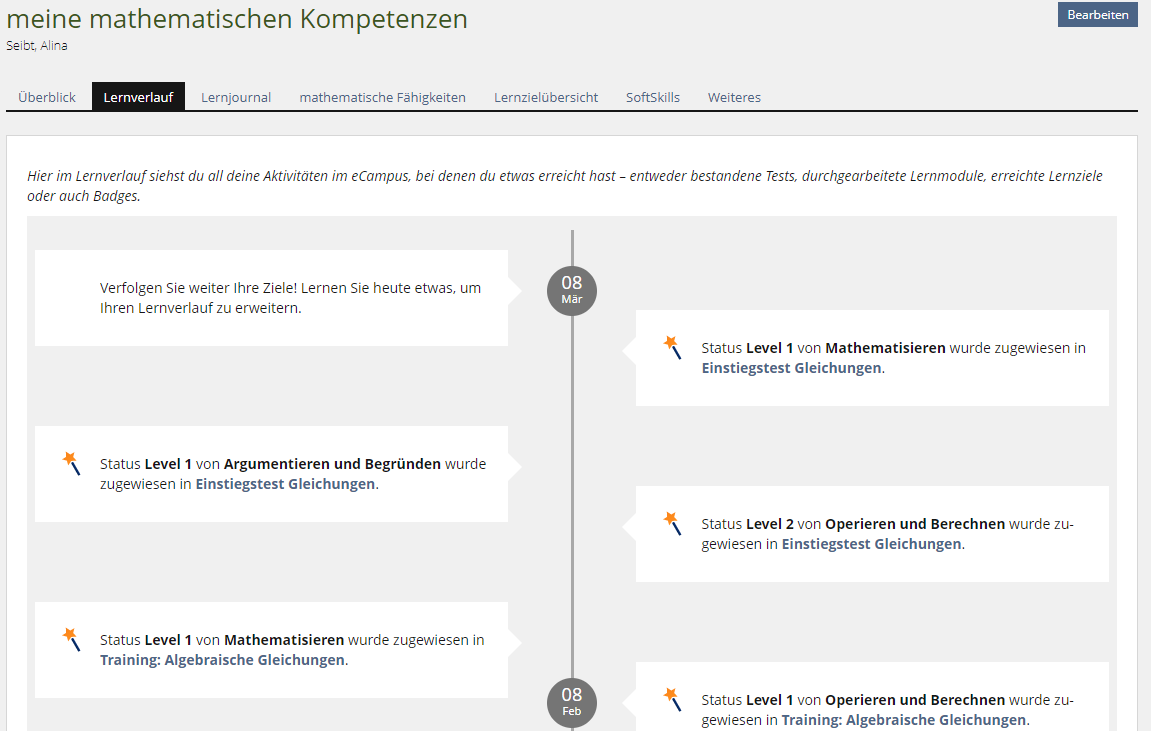This screenshot has width=1151, height=731.
Task: Click the user name Seibt, Alina
Action: click(37, 45)
